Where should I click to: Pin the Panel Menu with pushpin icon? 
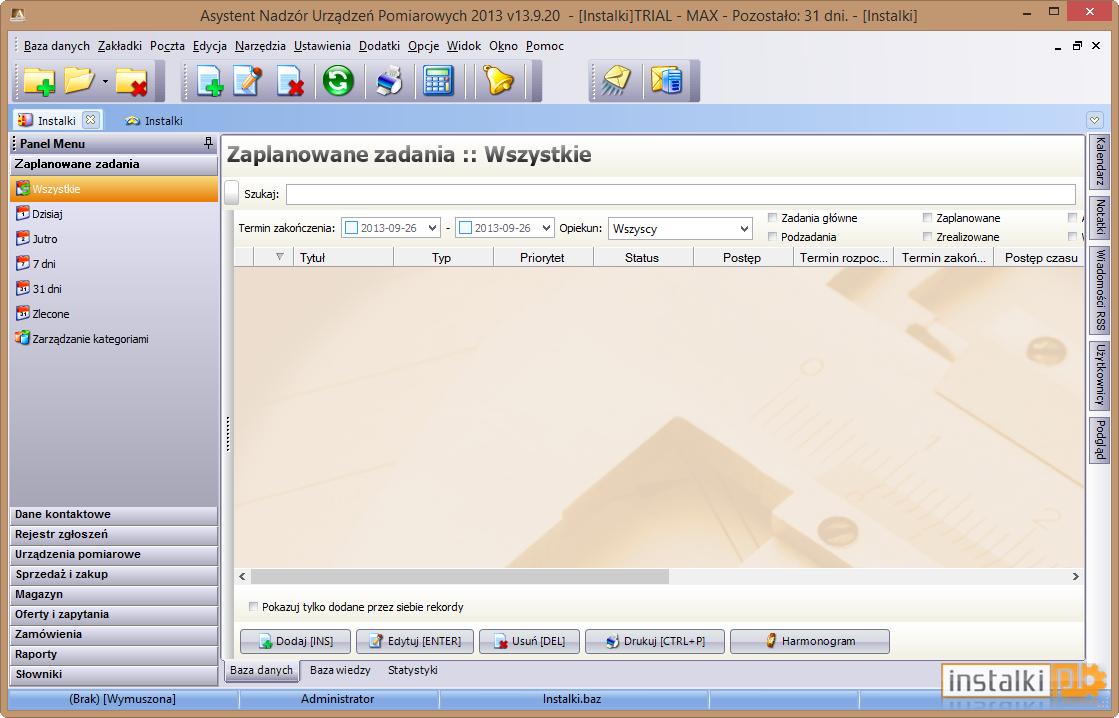click(x=208, y=143)
